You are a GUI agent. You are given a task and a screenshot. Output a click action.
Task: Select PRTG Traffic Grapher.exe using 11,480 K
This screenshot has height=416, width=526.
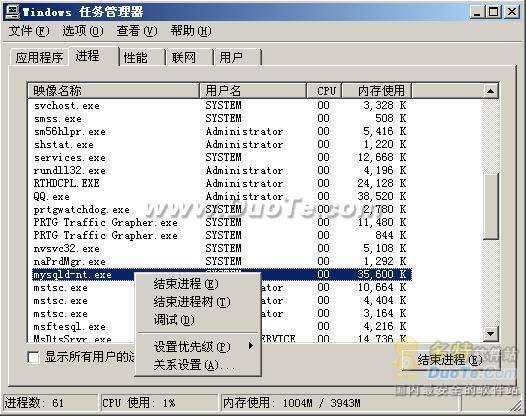221,222
